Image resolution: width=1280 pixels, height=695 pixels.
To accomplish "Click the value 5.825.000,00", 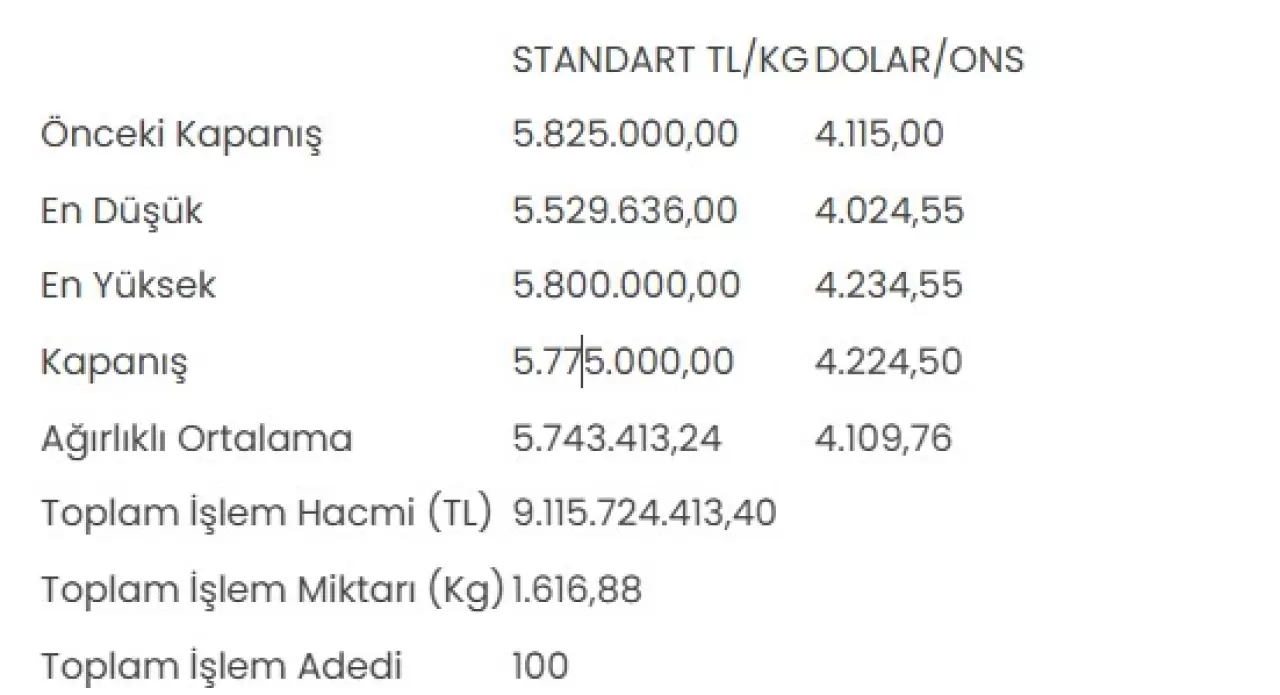I will (x=625, y=134).
